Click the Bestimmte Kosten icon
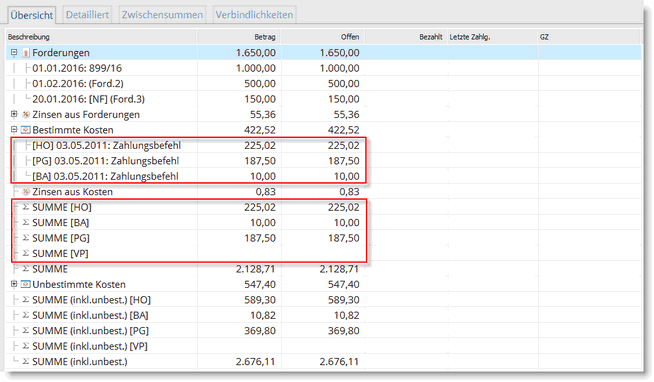 (x=26, y=130)
